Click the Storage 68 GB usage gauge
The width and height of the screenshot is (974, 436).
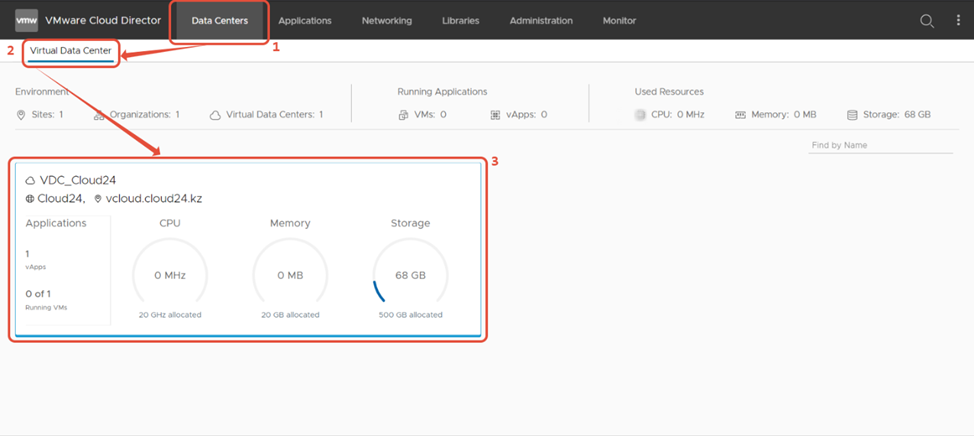pyautogui.click(x=410, y=275)
